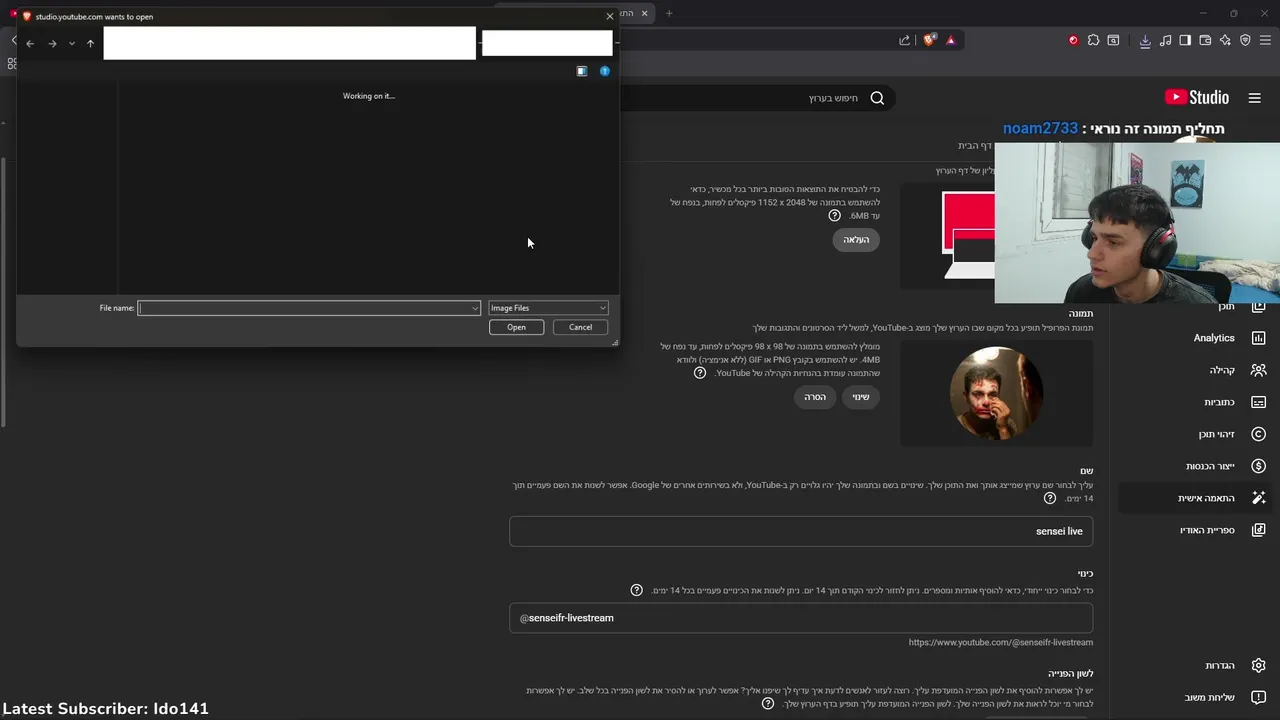Viewport: 1280px width, 720px height.
Task: Click the file dialog search box
Action: click(547, 43)
